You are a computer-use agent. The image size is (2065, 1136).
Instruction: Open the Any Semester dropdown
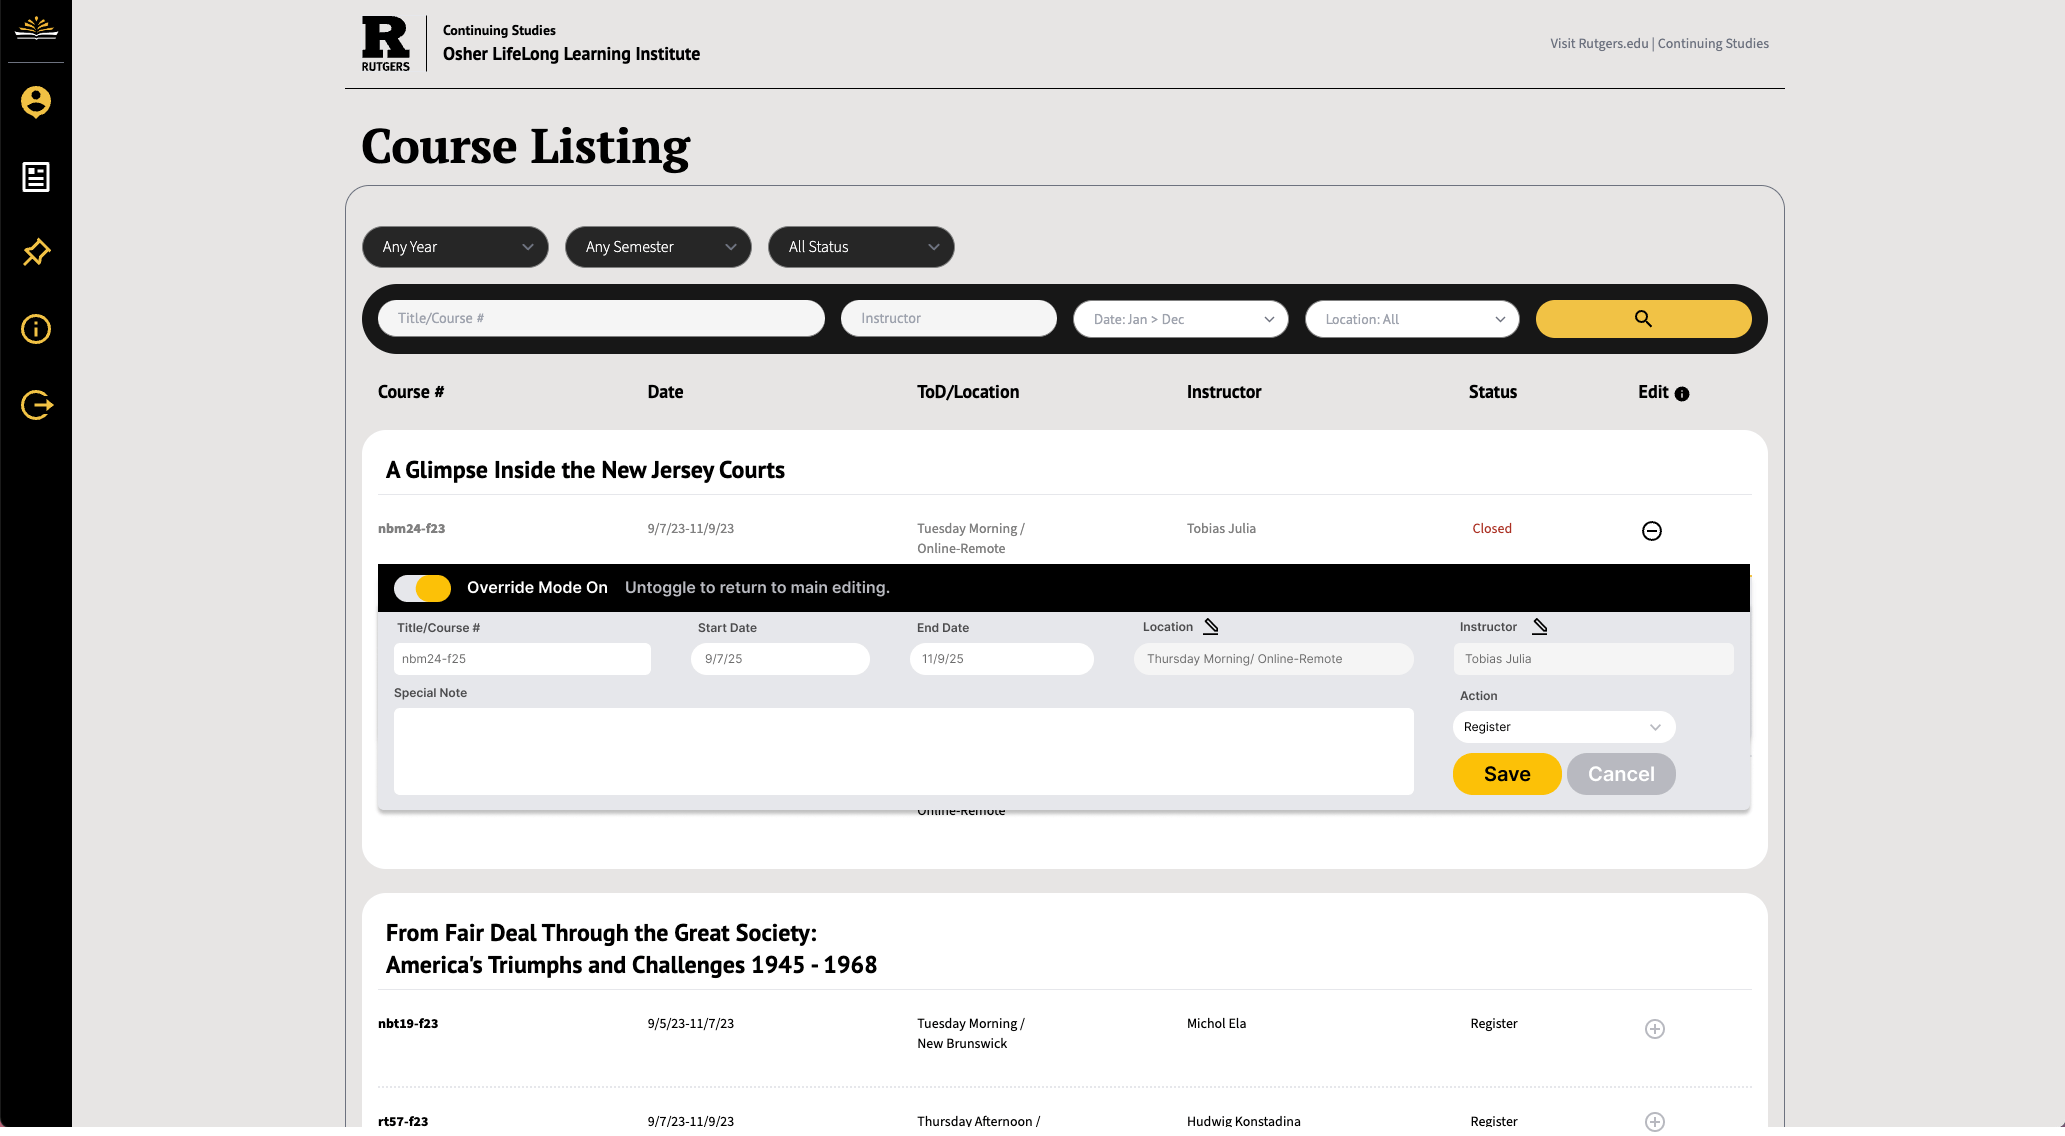[658, 247]
